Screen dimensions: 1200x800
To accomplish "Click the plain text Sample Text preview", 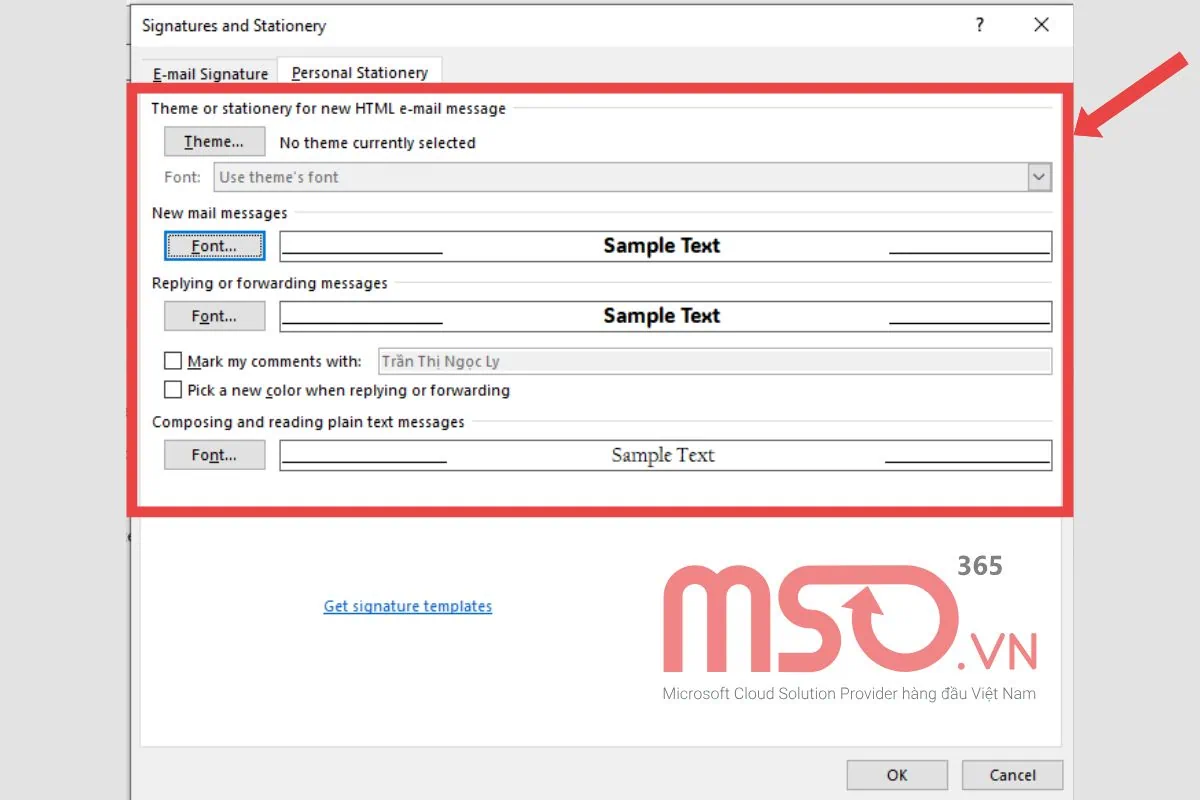I will pos(664,455).
